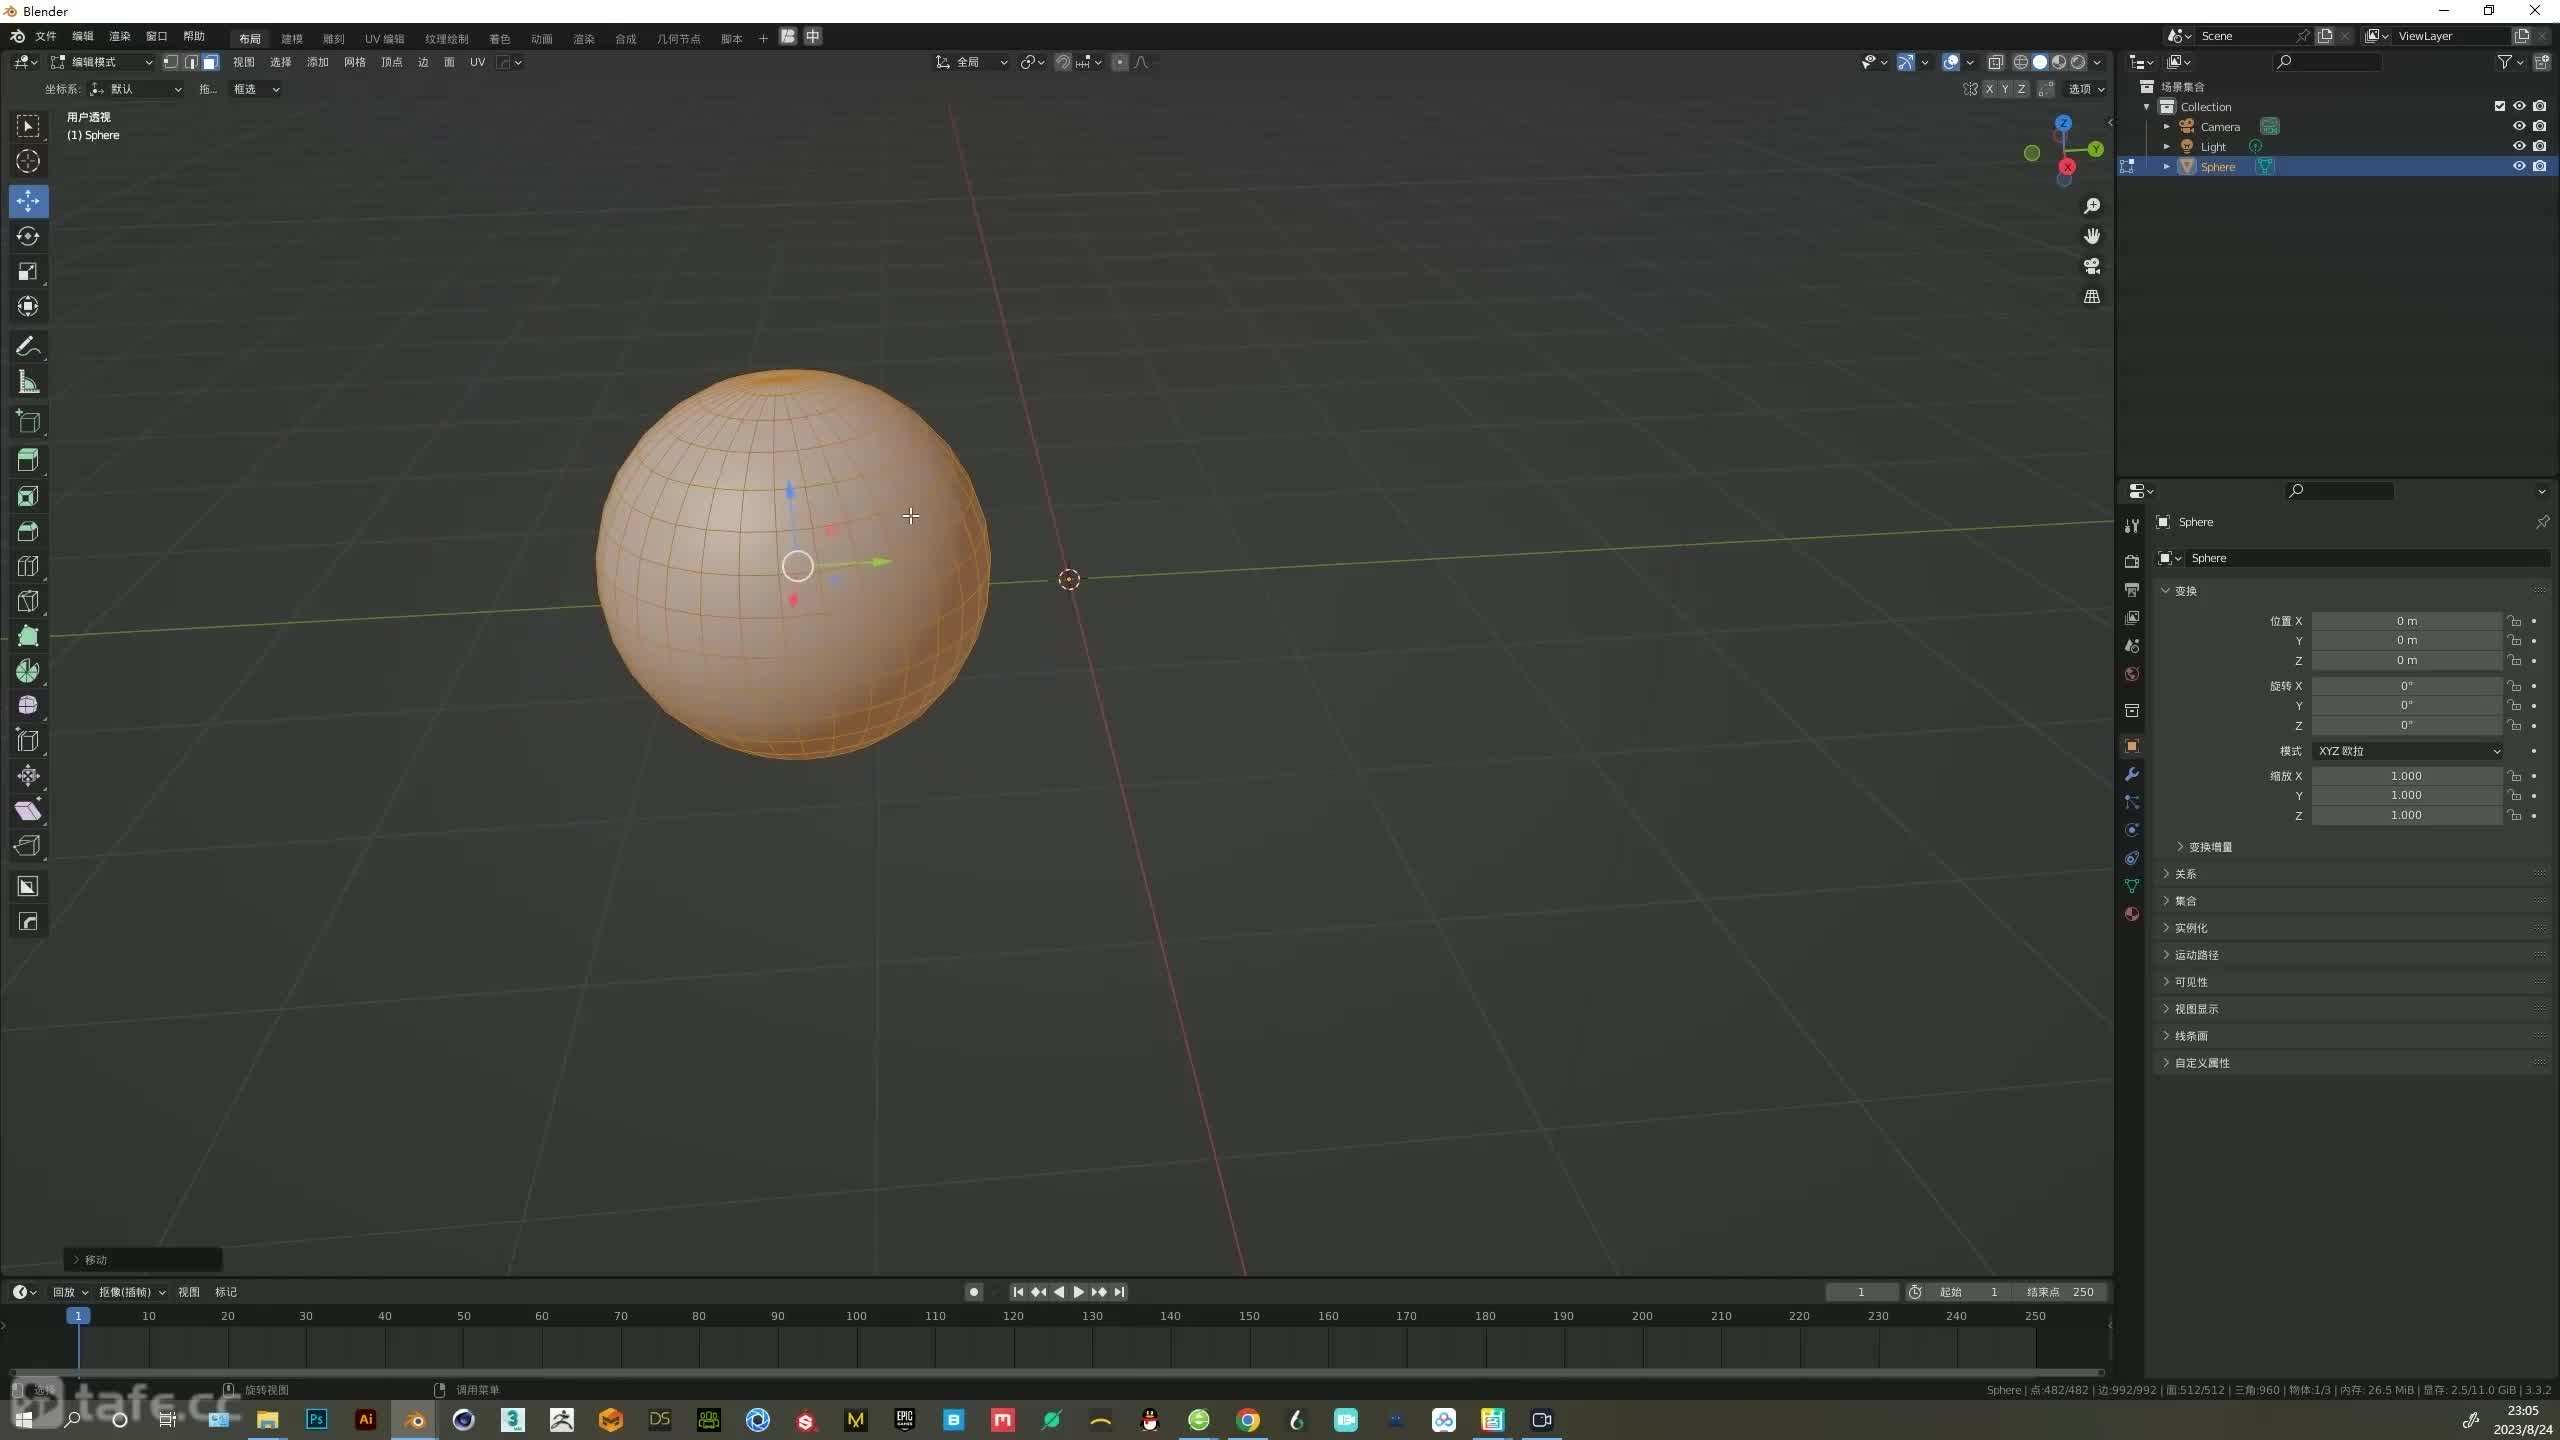Select the Spin tool
This screenshot has width=2560, height=1440.
point(28,671)
